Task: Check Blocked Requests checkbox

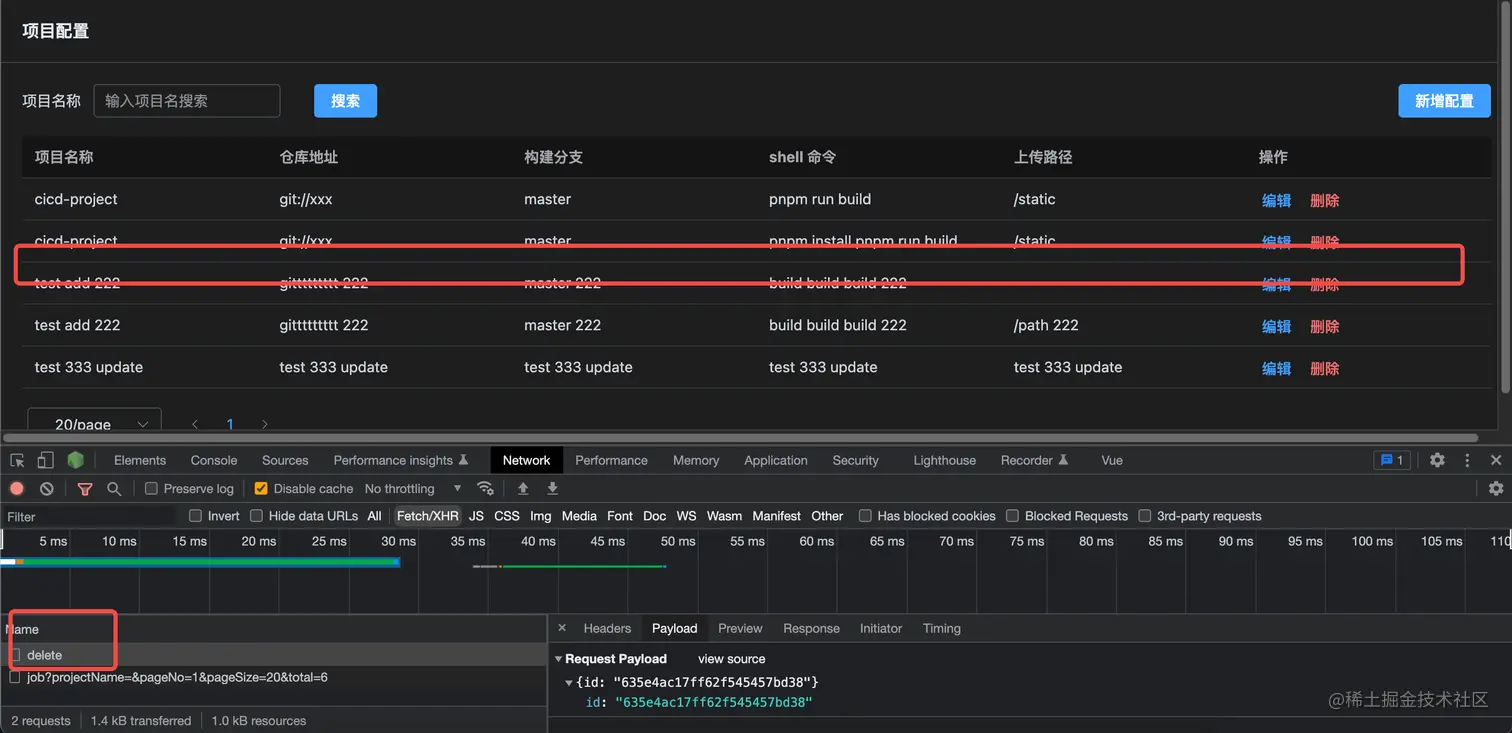Action: click(x=1012, y=516)
